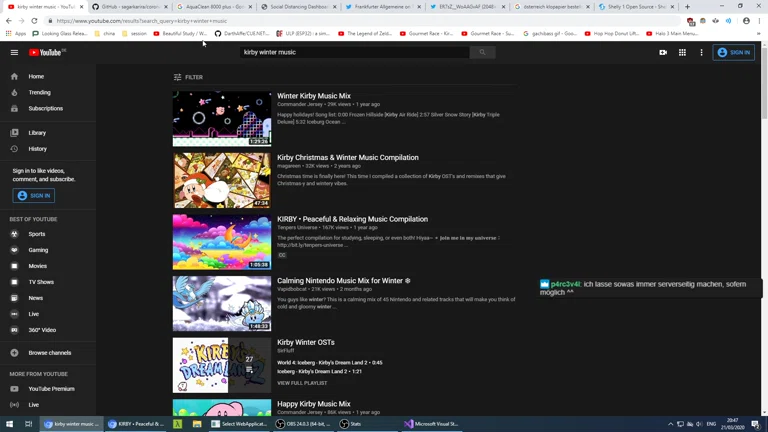Open the YouTube hamburger guide menu
Viewport: 768px width, 432px height.
(14, 52)
